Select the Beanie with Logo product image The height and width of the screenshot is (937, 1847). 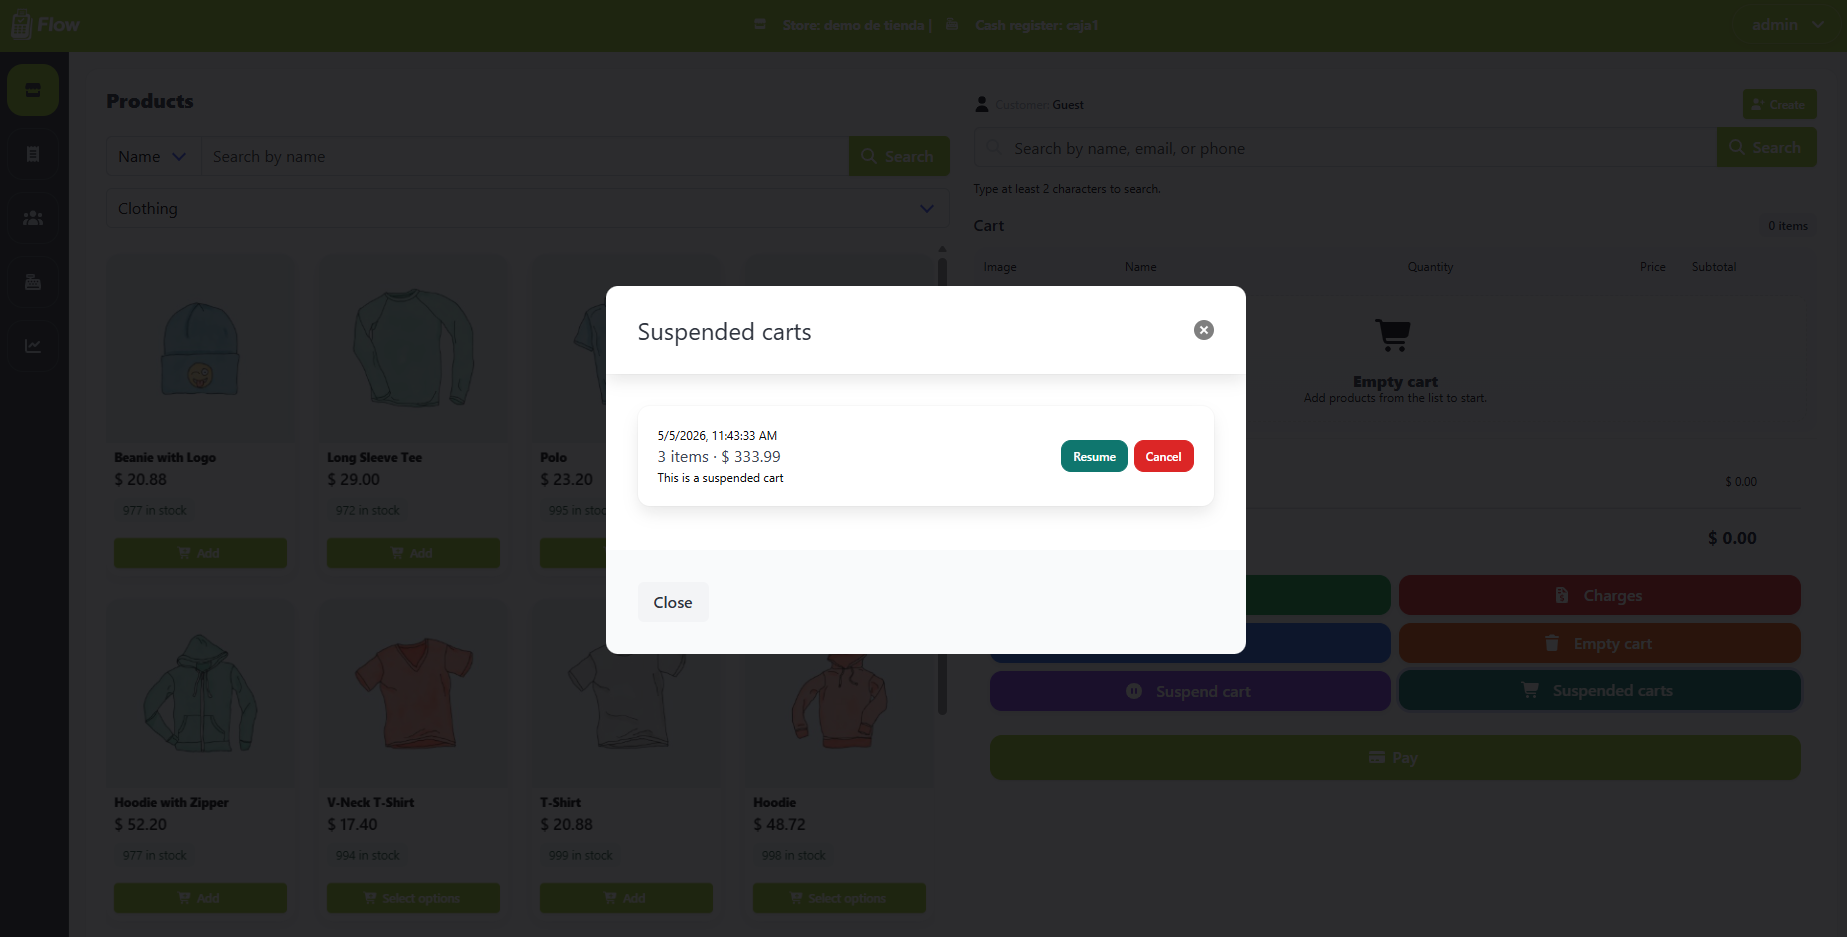point(201,349)
